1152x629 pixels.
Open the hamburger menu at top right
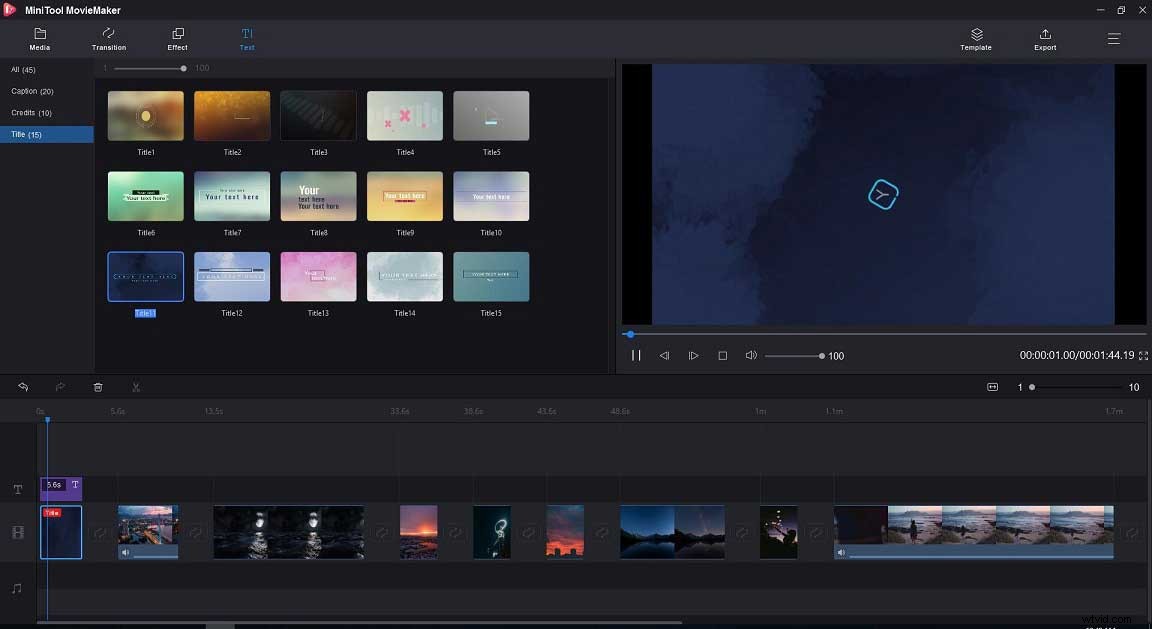pyautogui.click(x=1114, y=39)
